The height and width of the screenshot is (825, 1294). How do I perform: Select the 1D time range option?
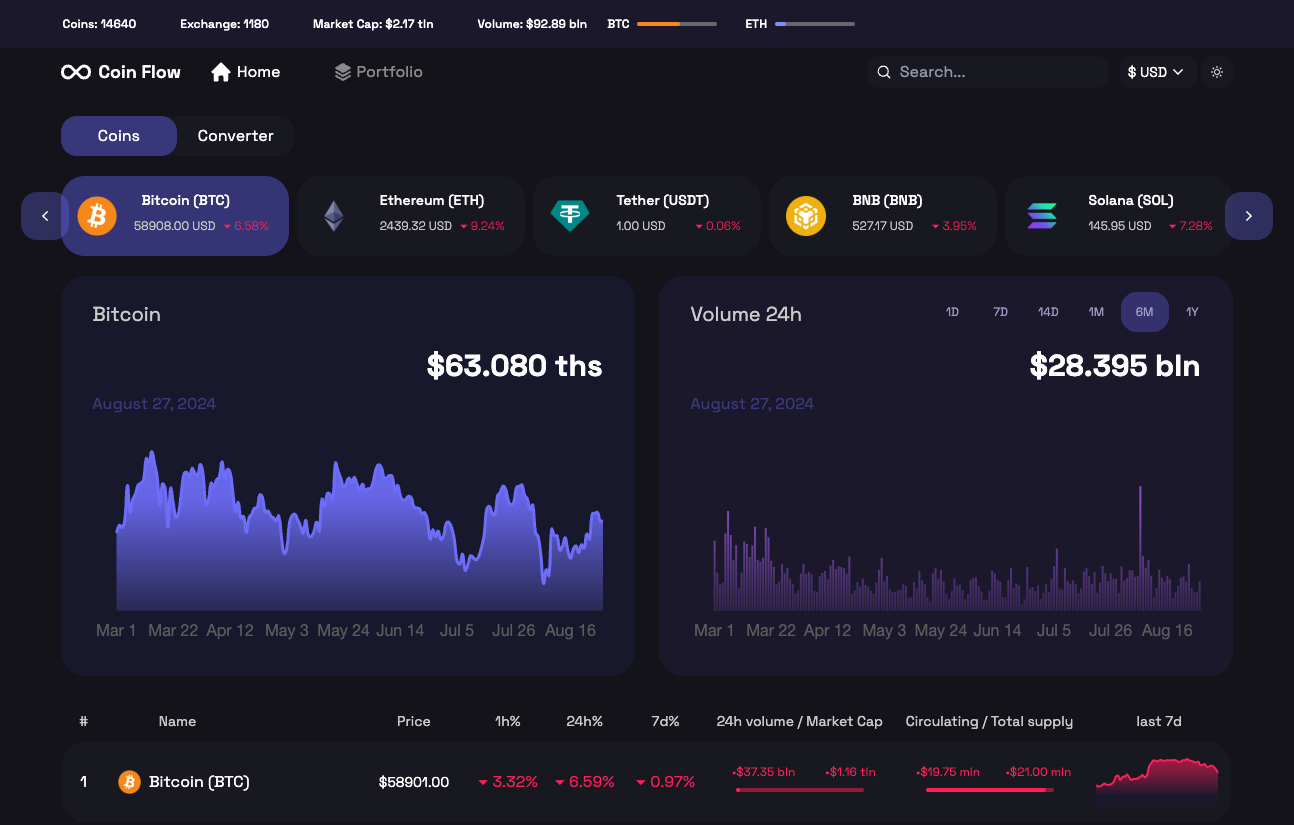pos(952,312)
